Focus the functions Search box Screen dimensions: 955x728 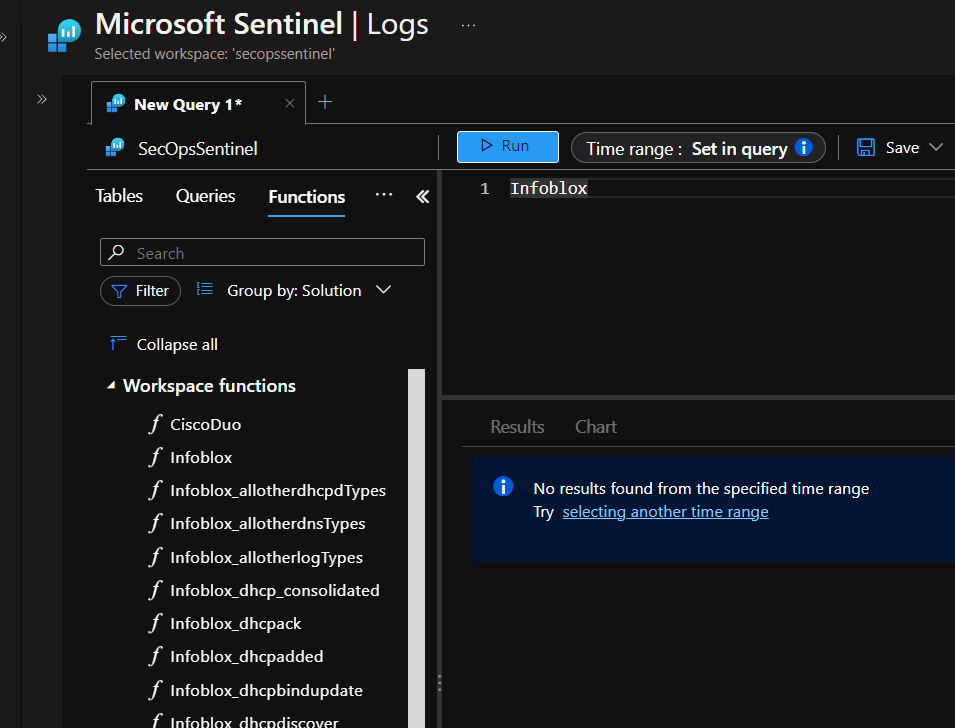263,252
